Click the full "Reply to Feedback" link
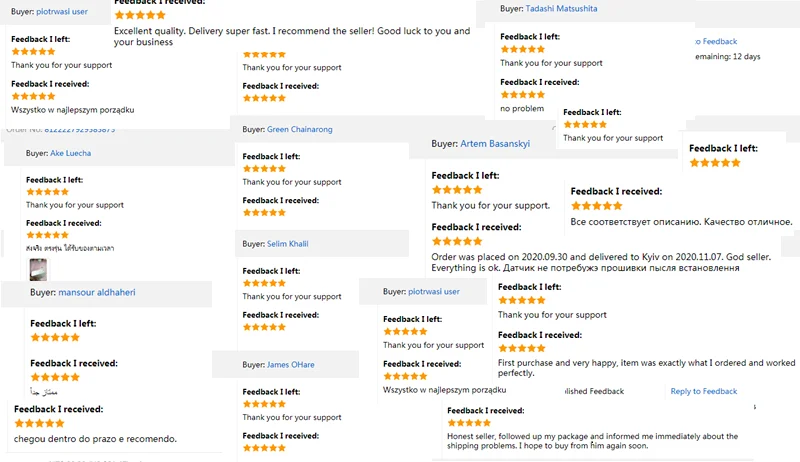The height and width of the screenshot is (462, 800). [704, 391]
